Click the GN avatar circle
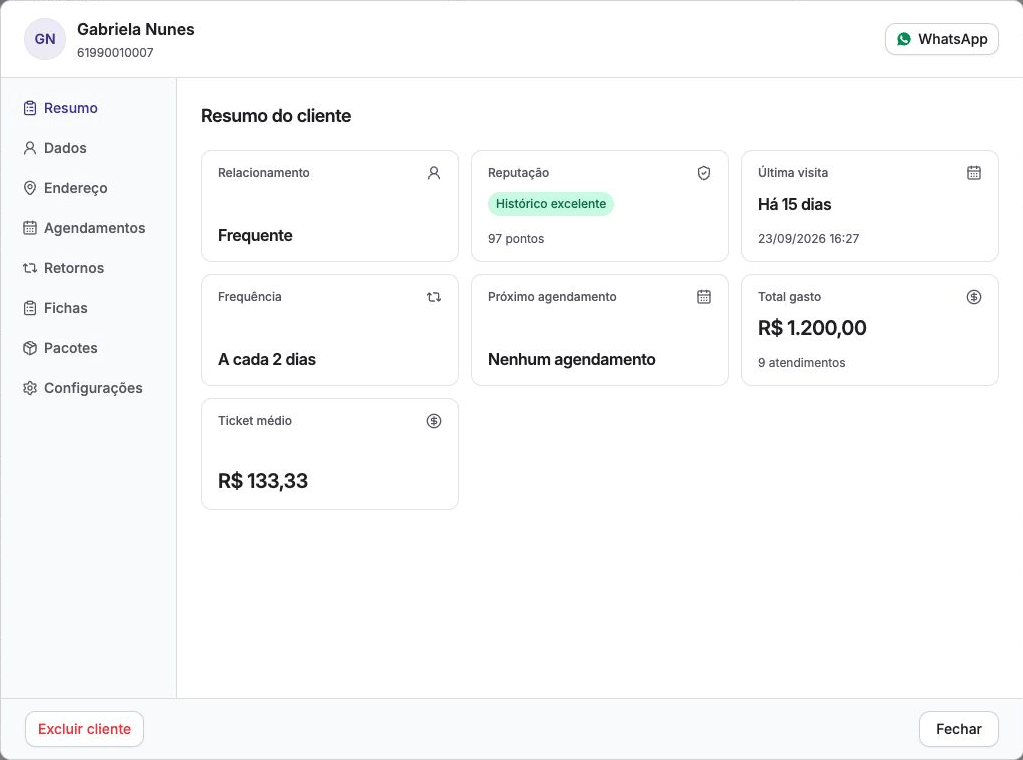 click(x=45, y=39)
